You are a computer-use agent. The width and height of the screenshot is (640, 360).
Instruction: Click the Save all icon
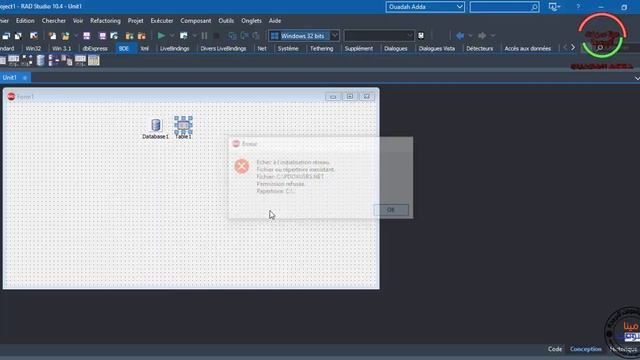102,36
